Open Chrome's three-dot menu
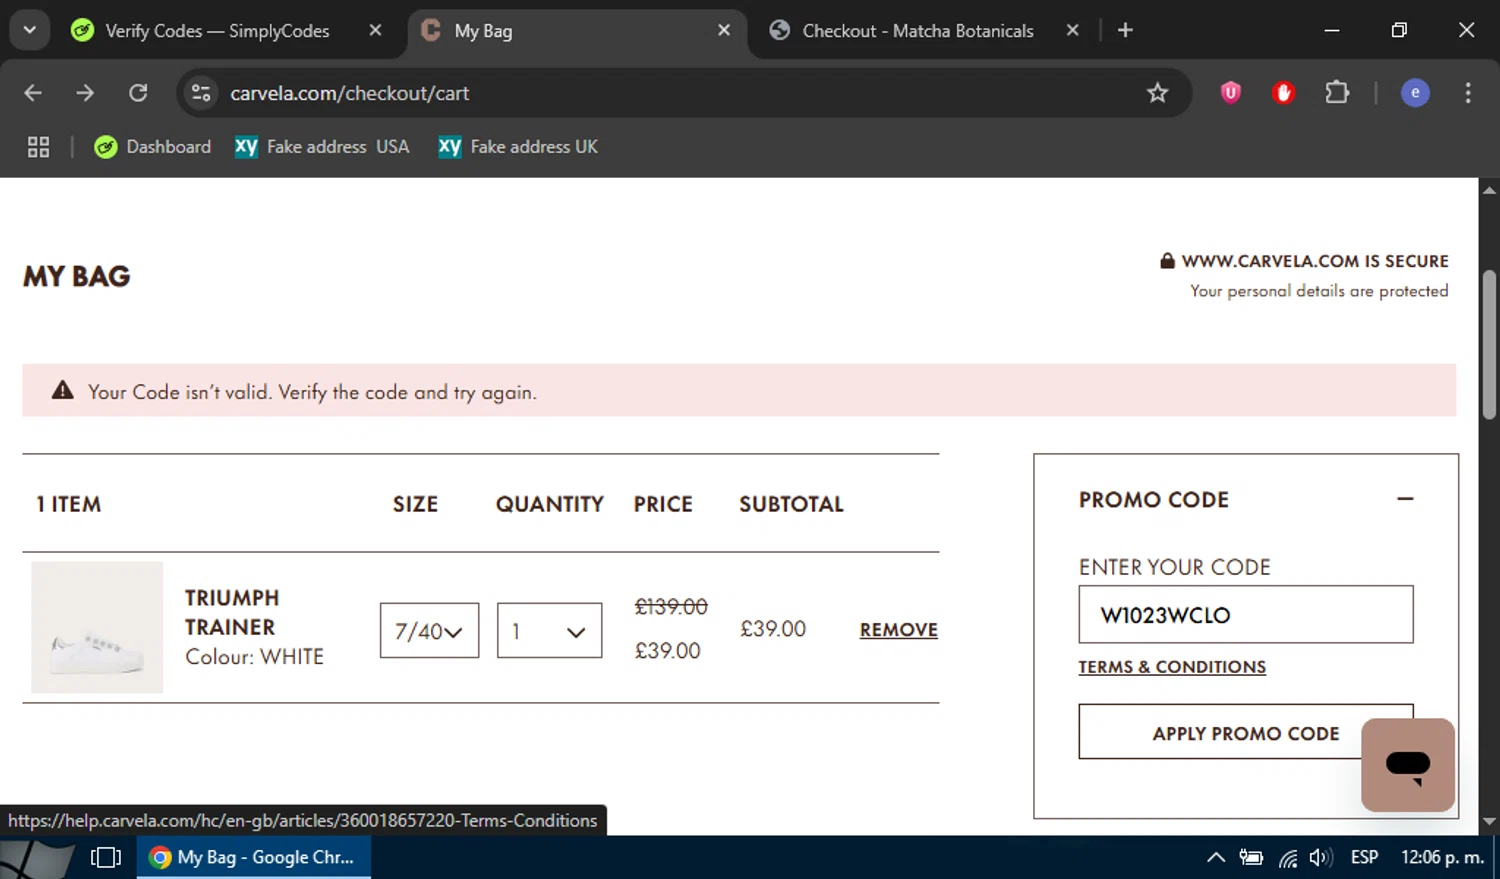Image resolution: width=1500 pixels, height=879 pixels. [1468, 93]
